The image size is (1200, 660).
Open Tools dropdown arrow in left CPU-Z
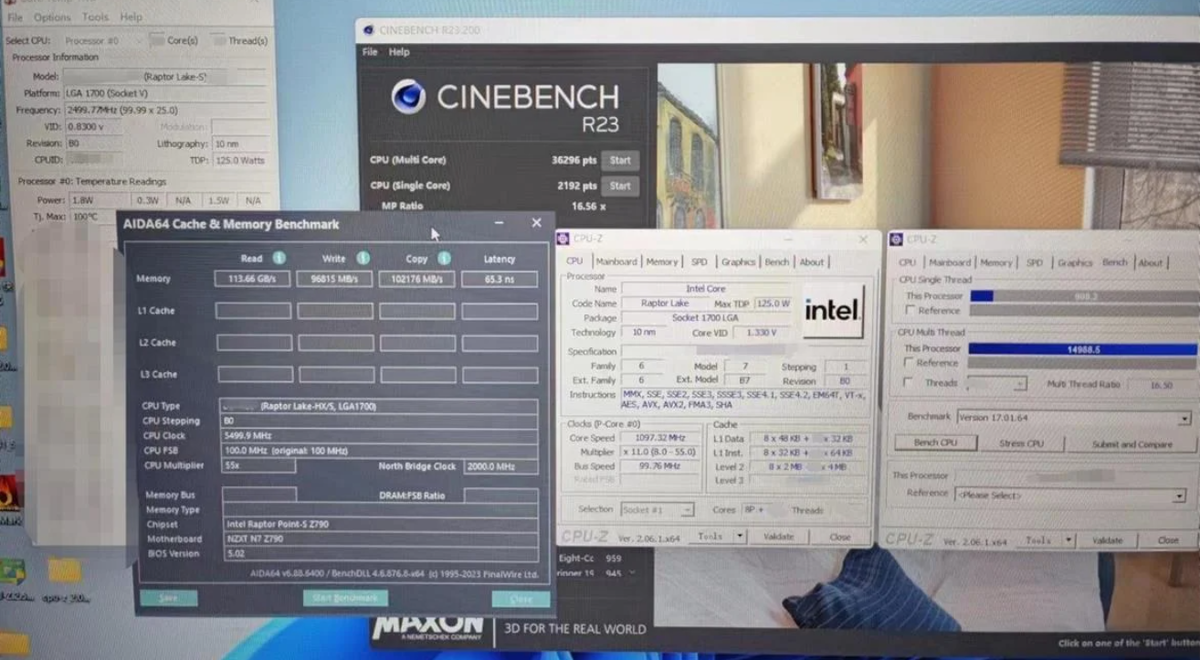(x=740, y=537)
